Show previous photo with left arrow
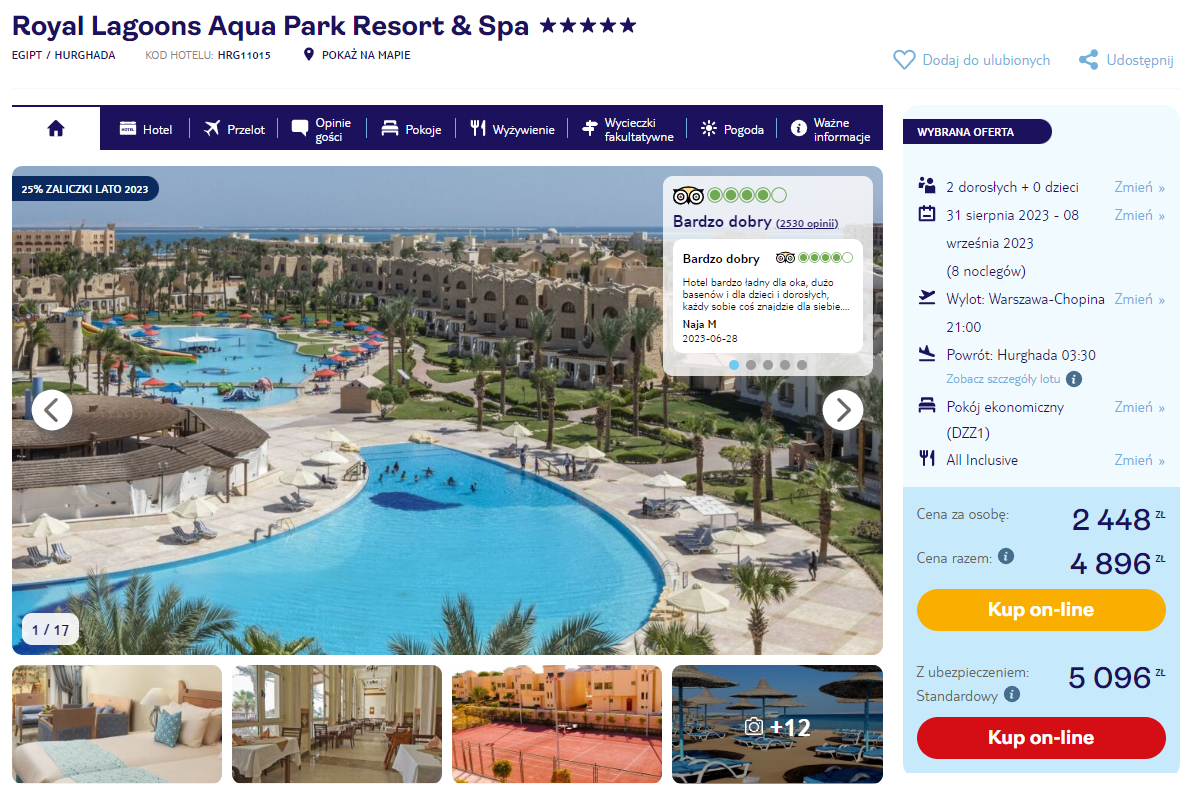Screen dimensions: 1182x788 click(x=52, y=409)
